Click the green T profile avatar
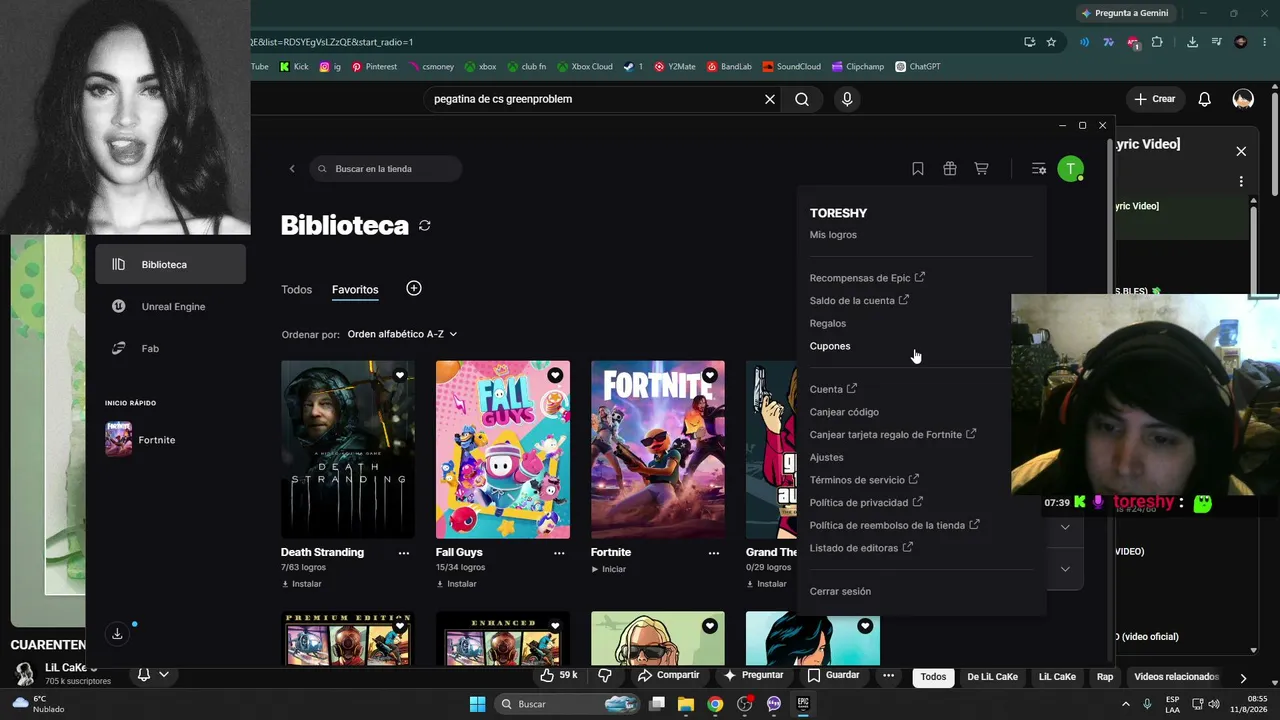This screenshot has height=720, width=1280. [x=1070, y=169]
